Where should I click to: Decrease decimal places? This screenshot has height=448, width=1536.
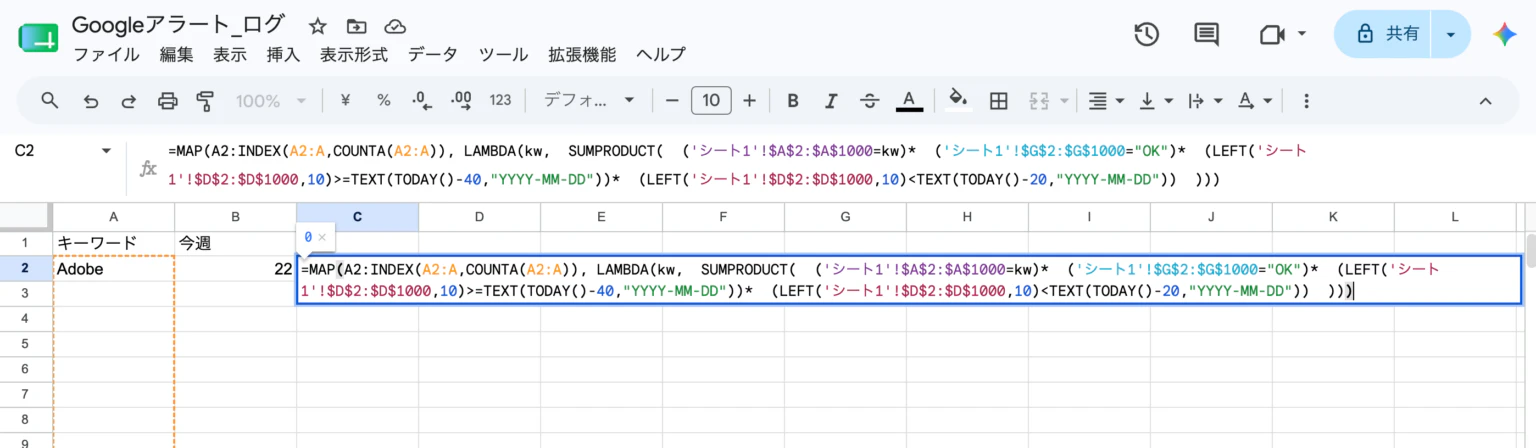click(x=421, y=100)
